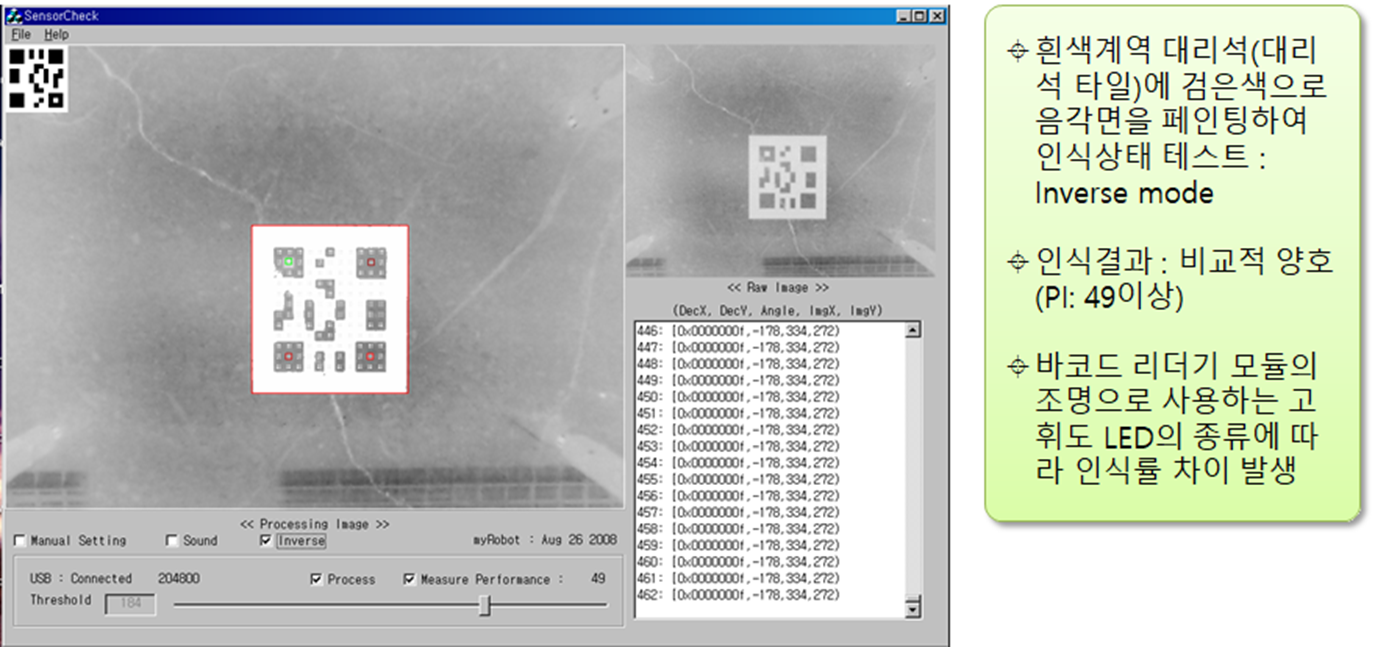Enable the Manual Setting checkbox
Image resolution: width=1375 pixels, height=647 pixels.
[x=20, y=541]
